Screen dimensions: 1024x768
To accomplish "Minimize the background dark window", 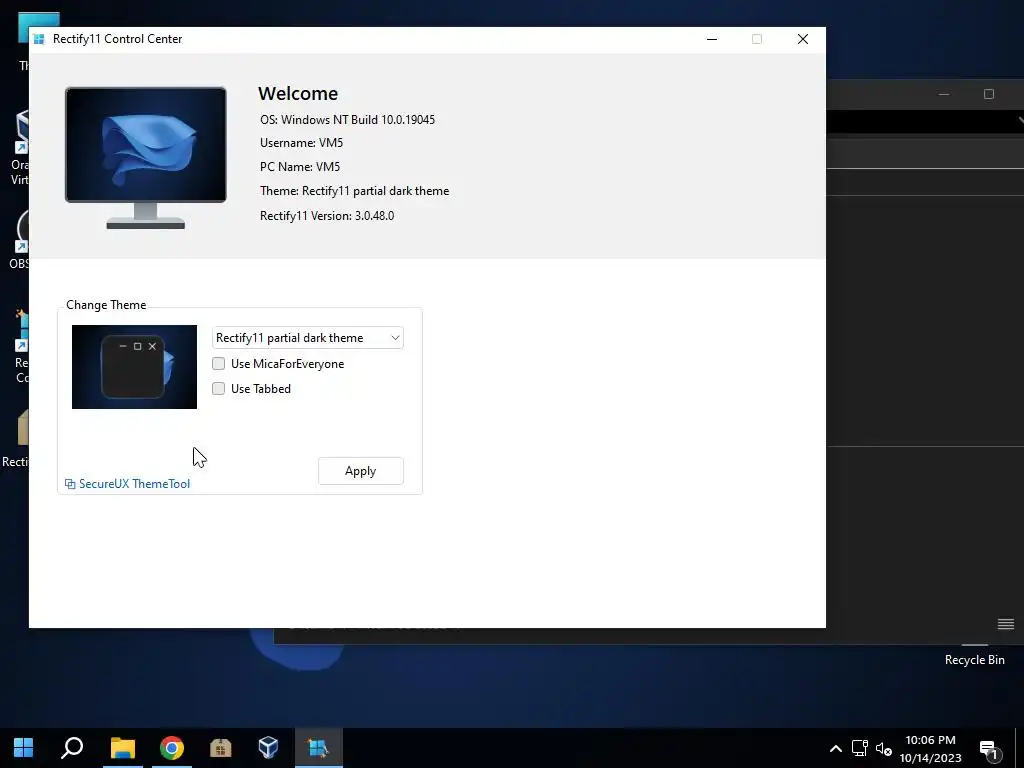I will (944, 94).
